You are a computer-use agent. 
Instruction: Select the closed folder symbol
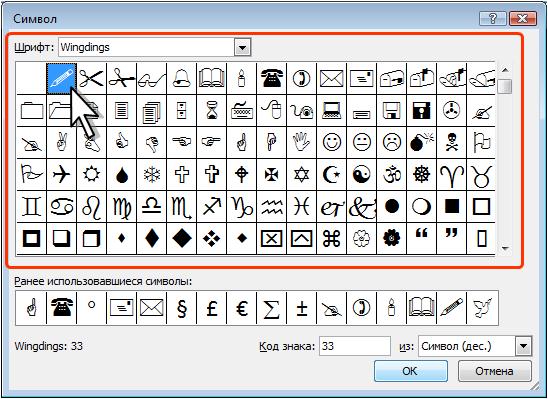(32, 110)
